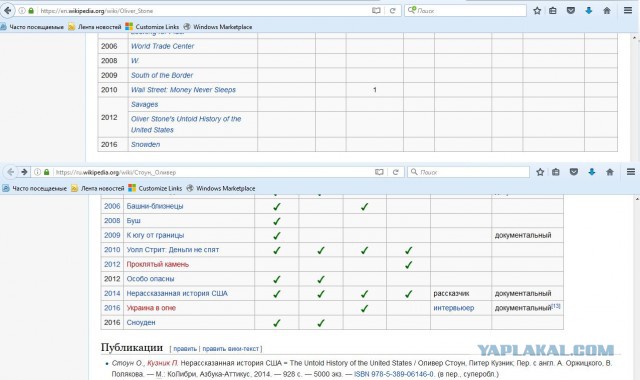Click the Поиск search box in en.wikipedia window
This screenshot has width=640, height=380.
pyautogui.click(x=465, y=11)
